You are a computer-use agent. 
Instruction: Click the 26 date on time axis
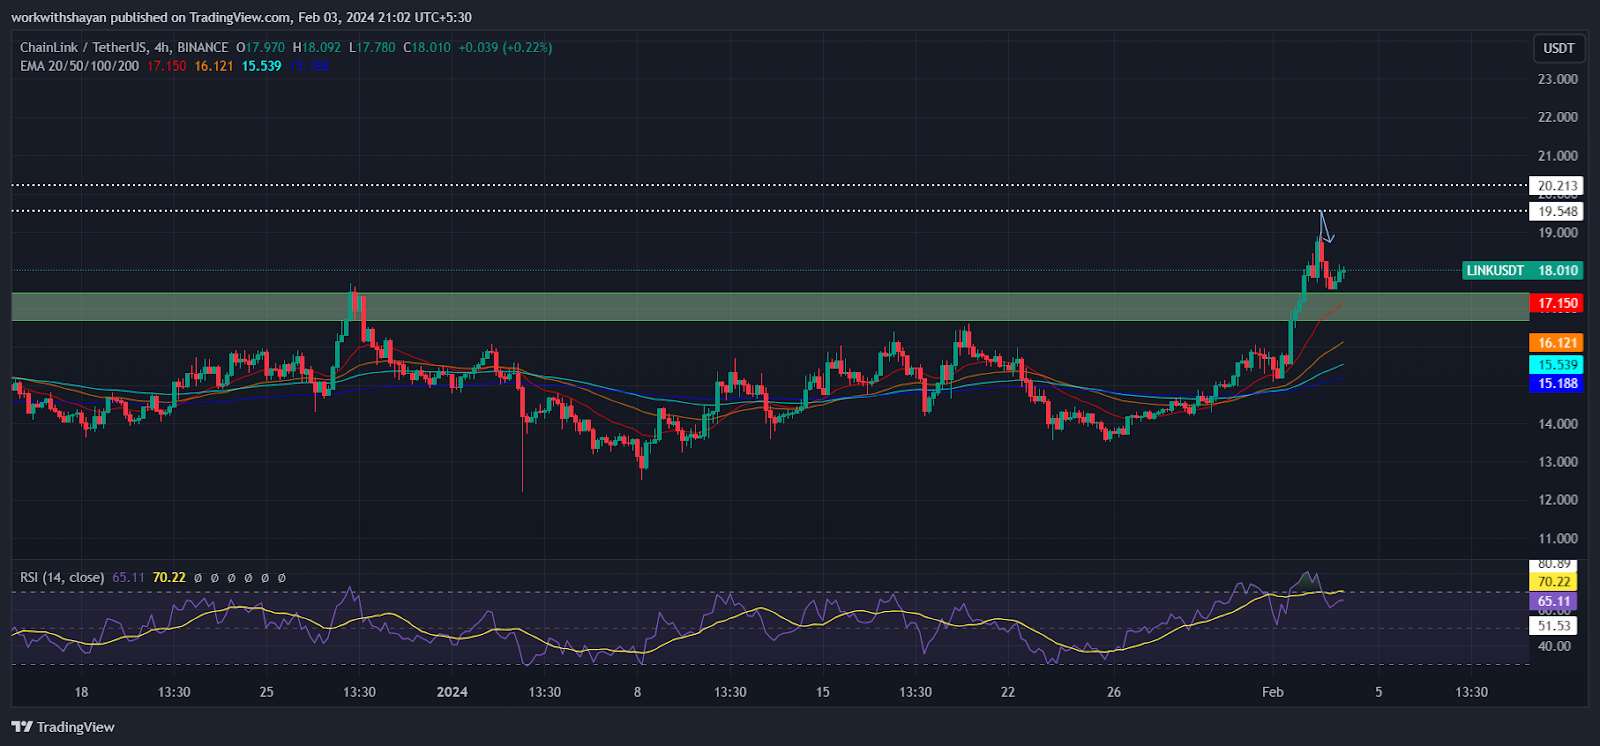tap(1114, 692)
